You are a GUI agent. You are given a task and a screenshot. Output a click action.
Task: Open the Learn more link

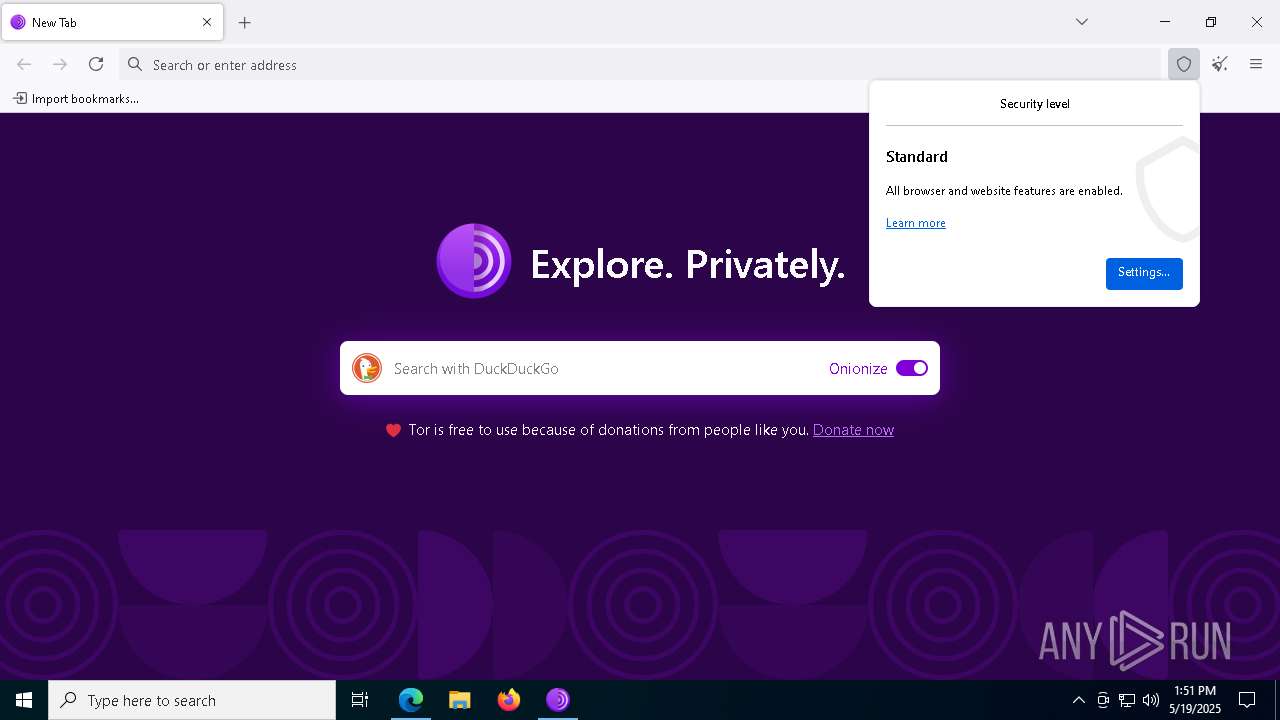click(916, 223)
